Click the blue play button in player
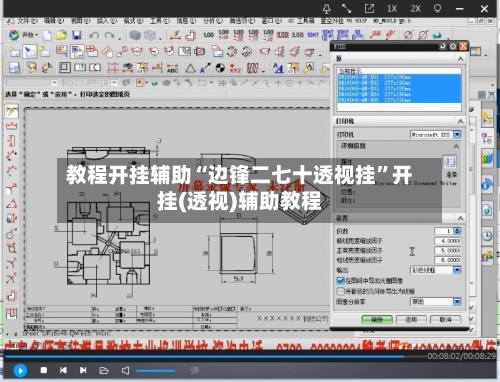Viewport: 500px width, 382px height. [x=20, y=370]
